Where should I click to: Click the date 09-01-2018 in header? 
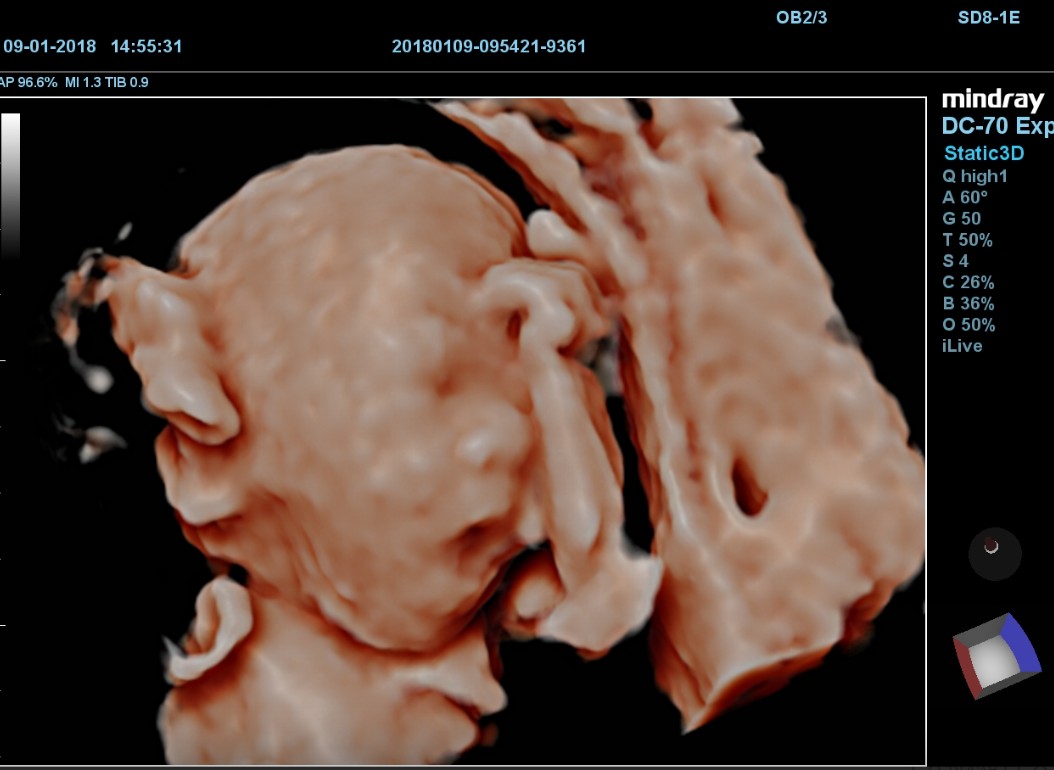pos(49,46)
